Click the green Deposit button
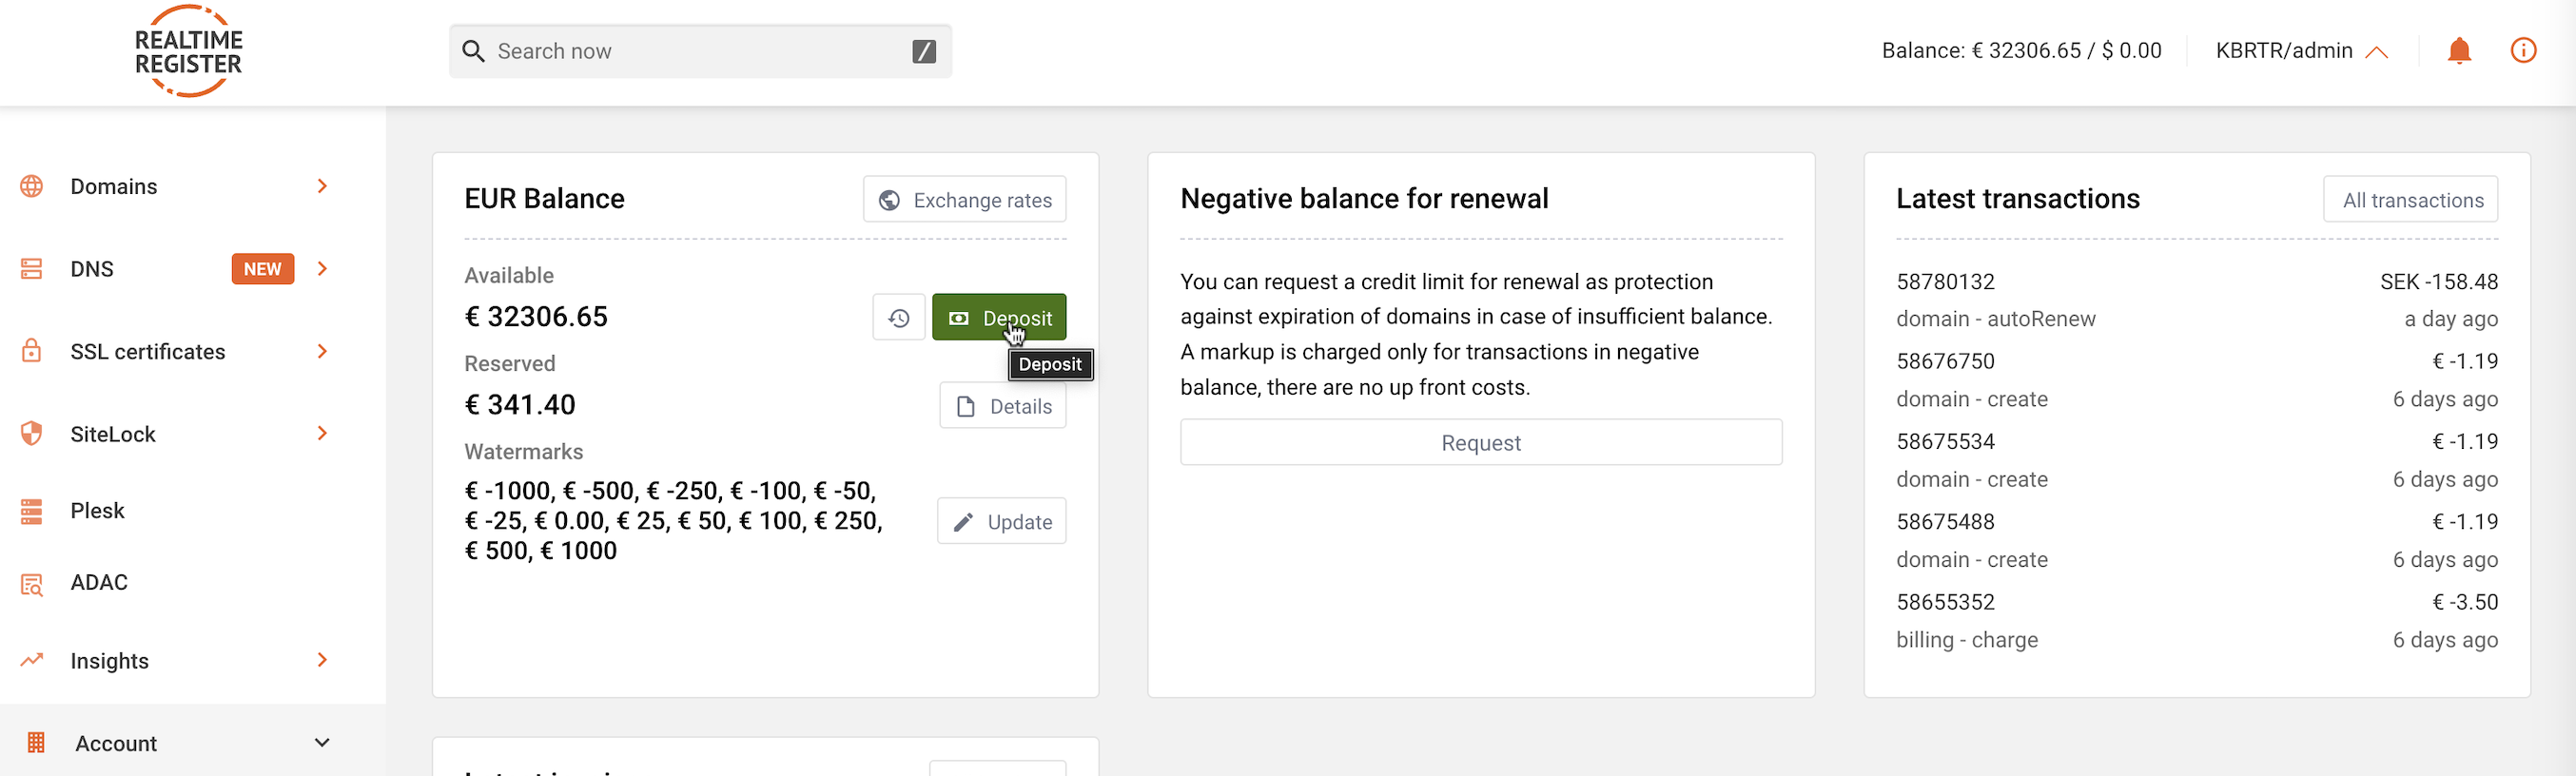The height and width of the screenshot is (776, 2576). pos(999,318)
